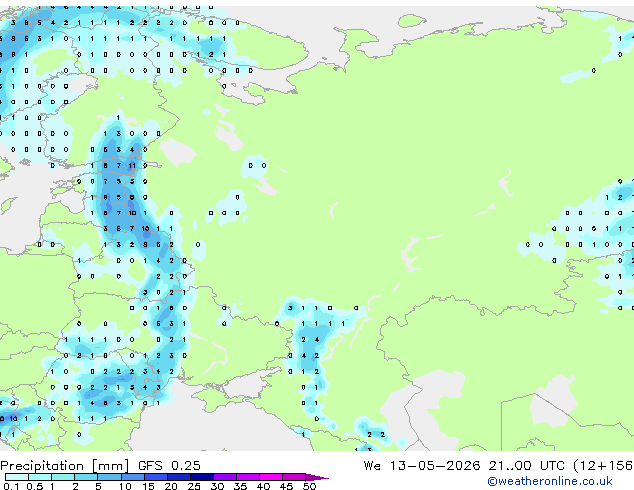Open the weatheronline.co.uk link
The height and width of the screenshot is (490, 634).
550,481
